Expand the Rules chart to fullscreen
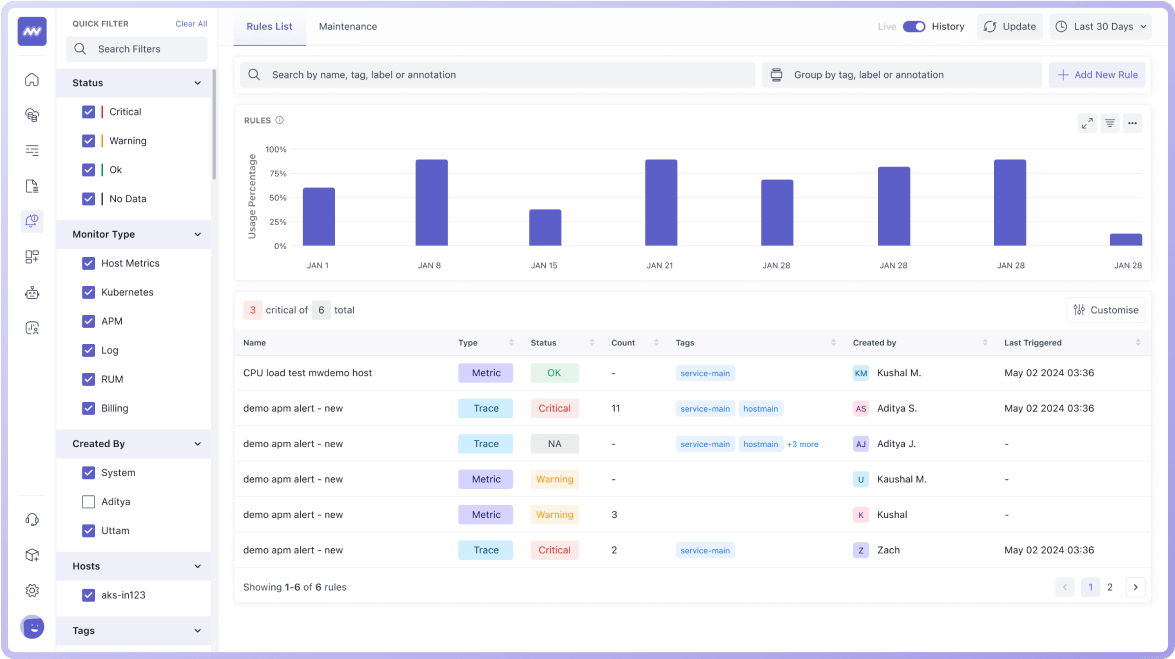The height and width of the screenshot is (659, 1175). point(1087,123)
